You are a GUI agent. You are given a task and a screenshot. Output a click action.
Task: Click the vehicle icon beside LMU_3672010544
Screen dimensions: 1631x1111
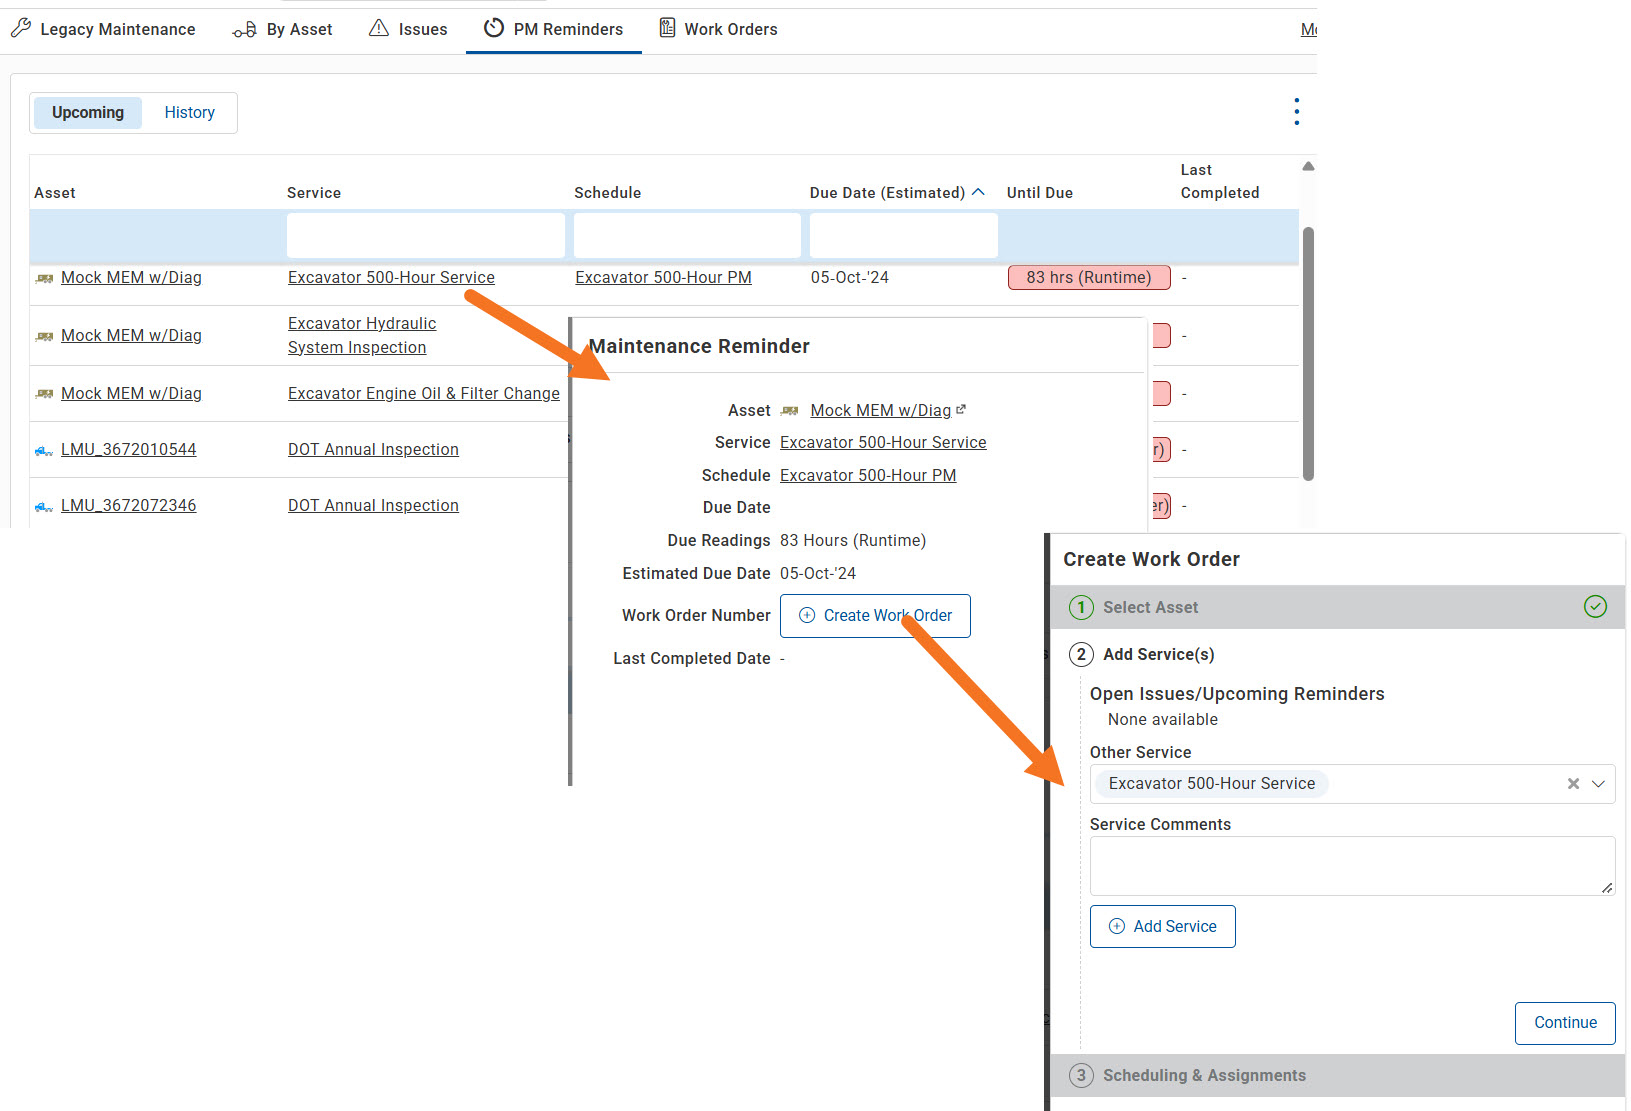pos(44,451)
